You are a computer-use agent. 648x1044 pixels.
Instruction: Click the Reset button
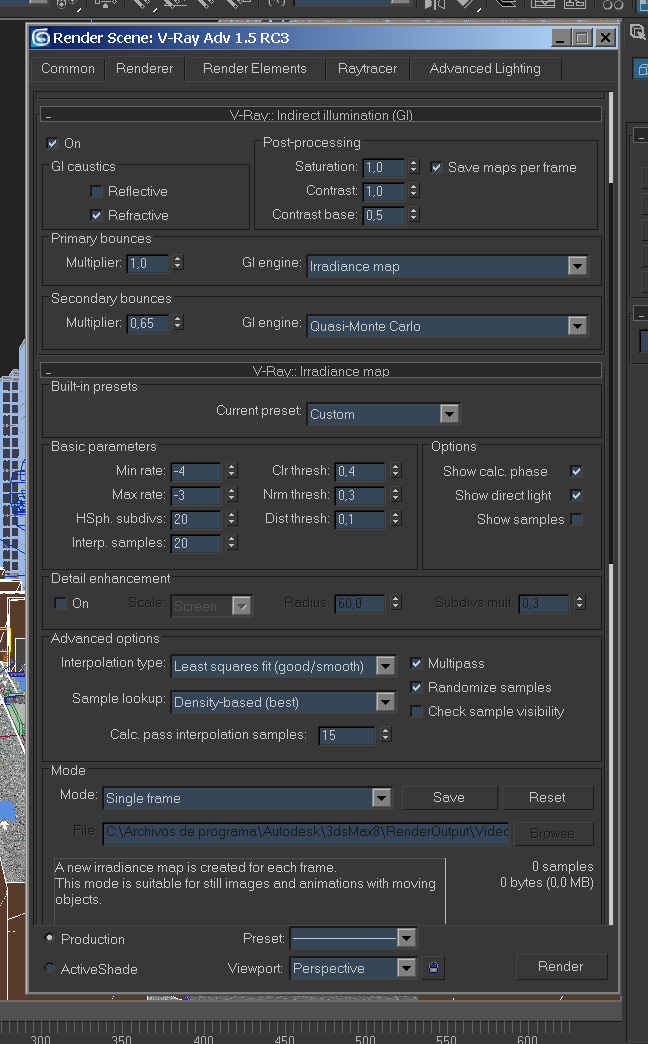(547, 797)
